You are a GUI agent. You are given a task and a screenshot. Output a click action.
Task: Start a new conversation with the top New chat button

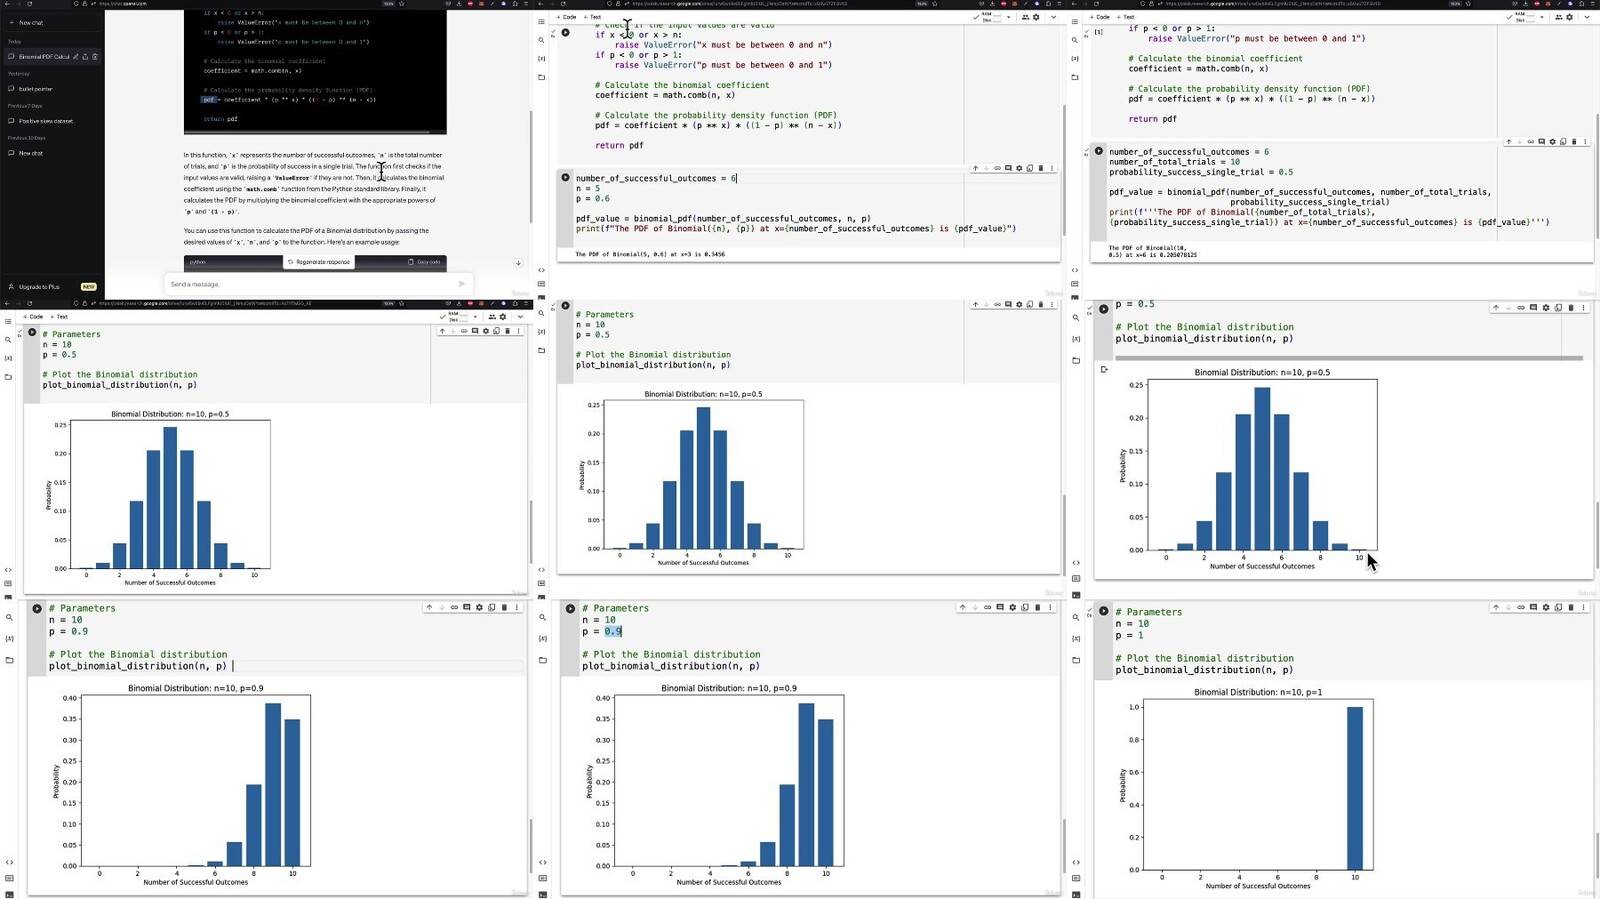pos(31,23)
